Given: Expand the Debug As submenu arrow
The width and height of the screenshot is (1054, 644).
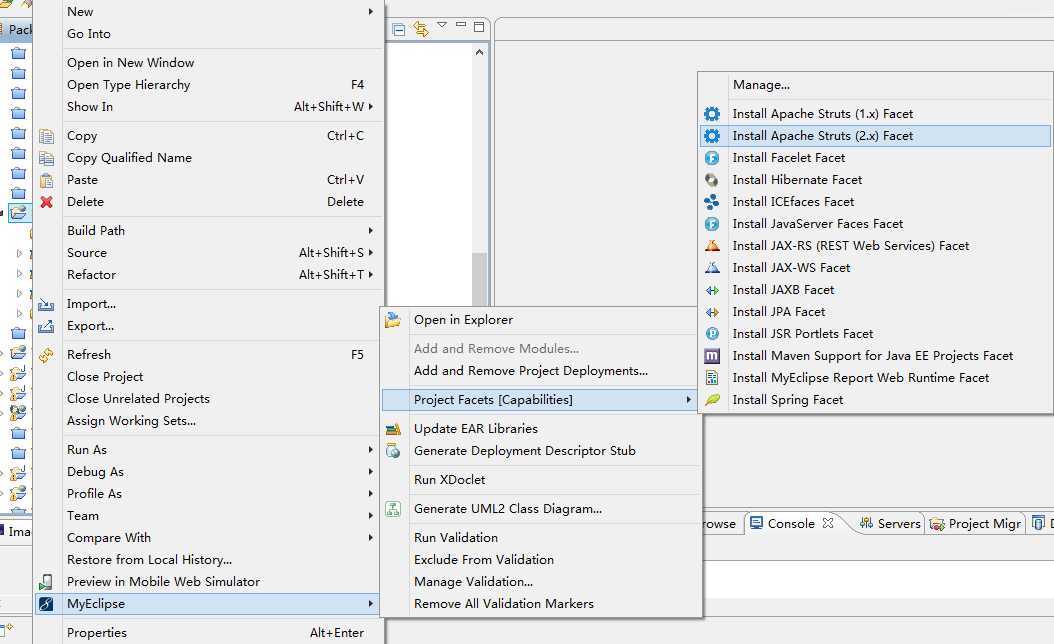Looking at the screenshot, I should (370, 472).
